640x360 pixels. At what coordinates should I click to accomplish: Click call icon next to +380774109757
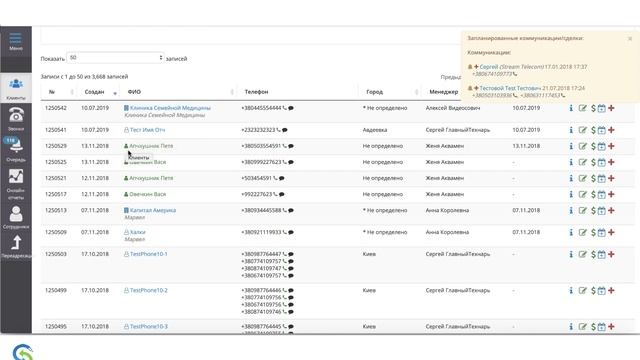point(284,261)
